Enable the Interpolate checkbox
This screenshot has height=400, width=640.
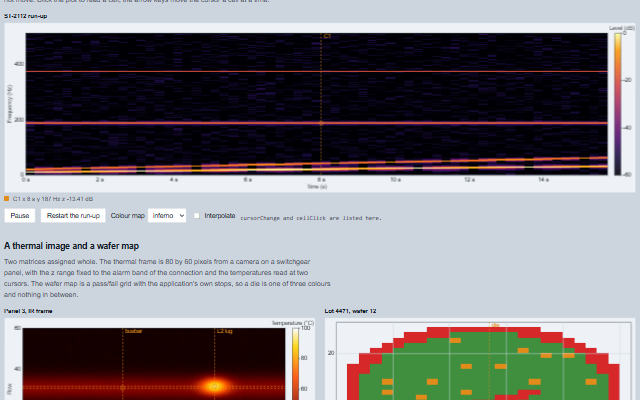tap(197, 216)
